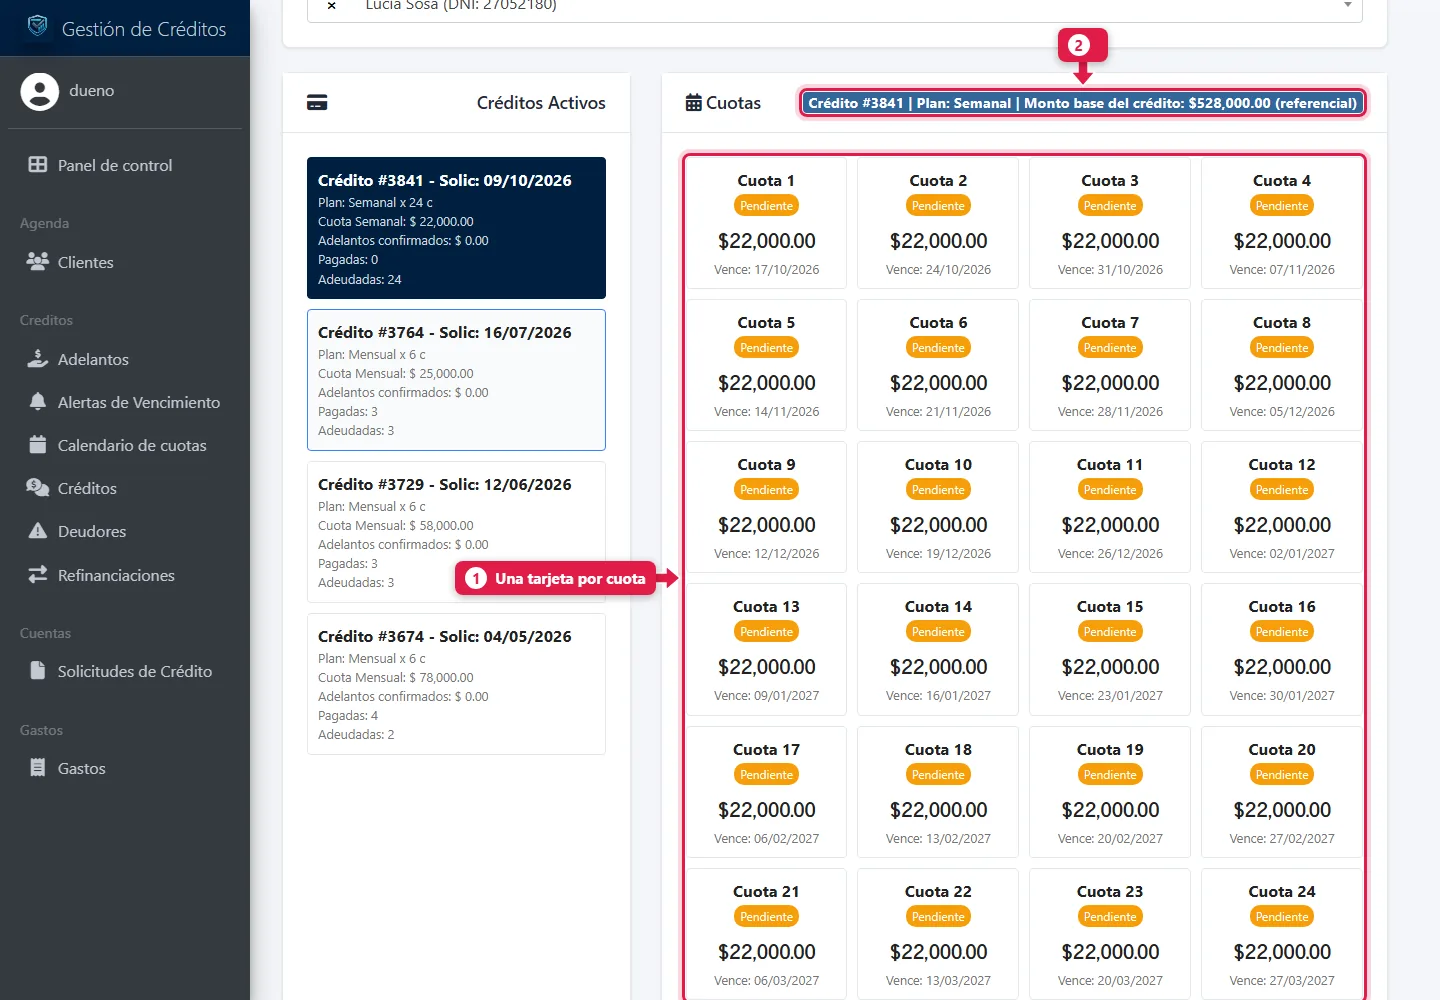Click the Gestión de Créditos brand title
Image resolution: width=1440 pixels, height=1000 pixels.
click(x=144, y=29)
